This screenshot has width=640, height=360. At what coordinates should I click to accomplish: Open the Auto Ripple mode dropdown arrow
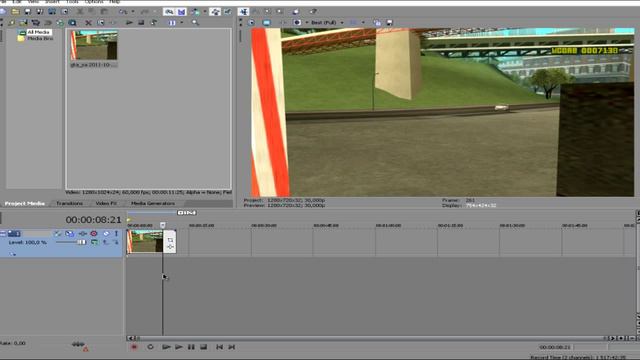pos(205,11)
